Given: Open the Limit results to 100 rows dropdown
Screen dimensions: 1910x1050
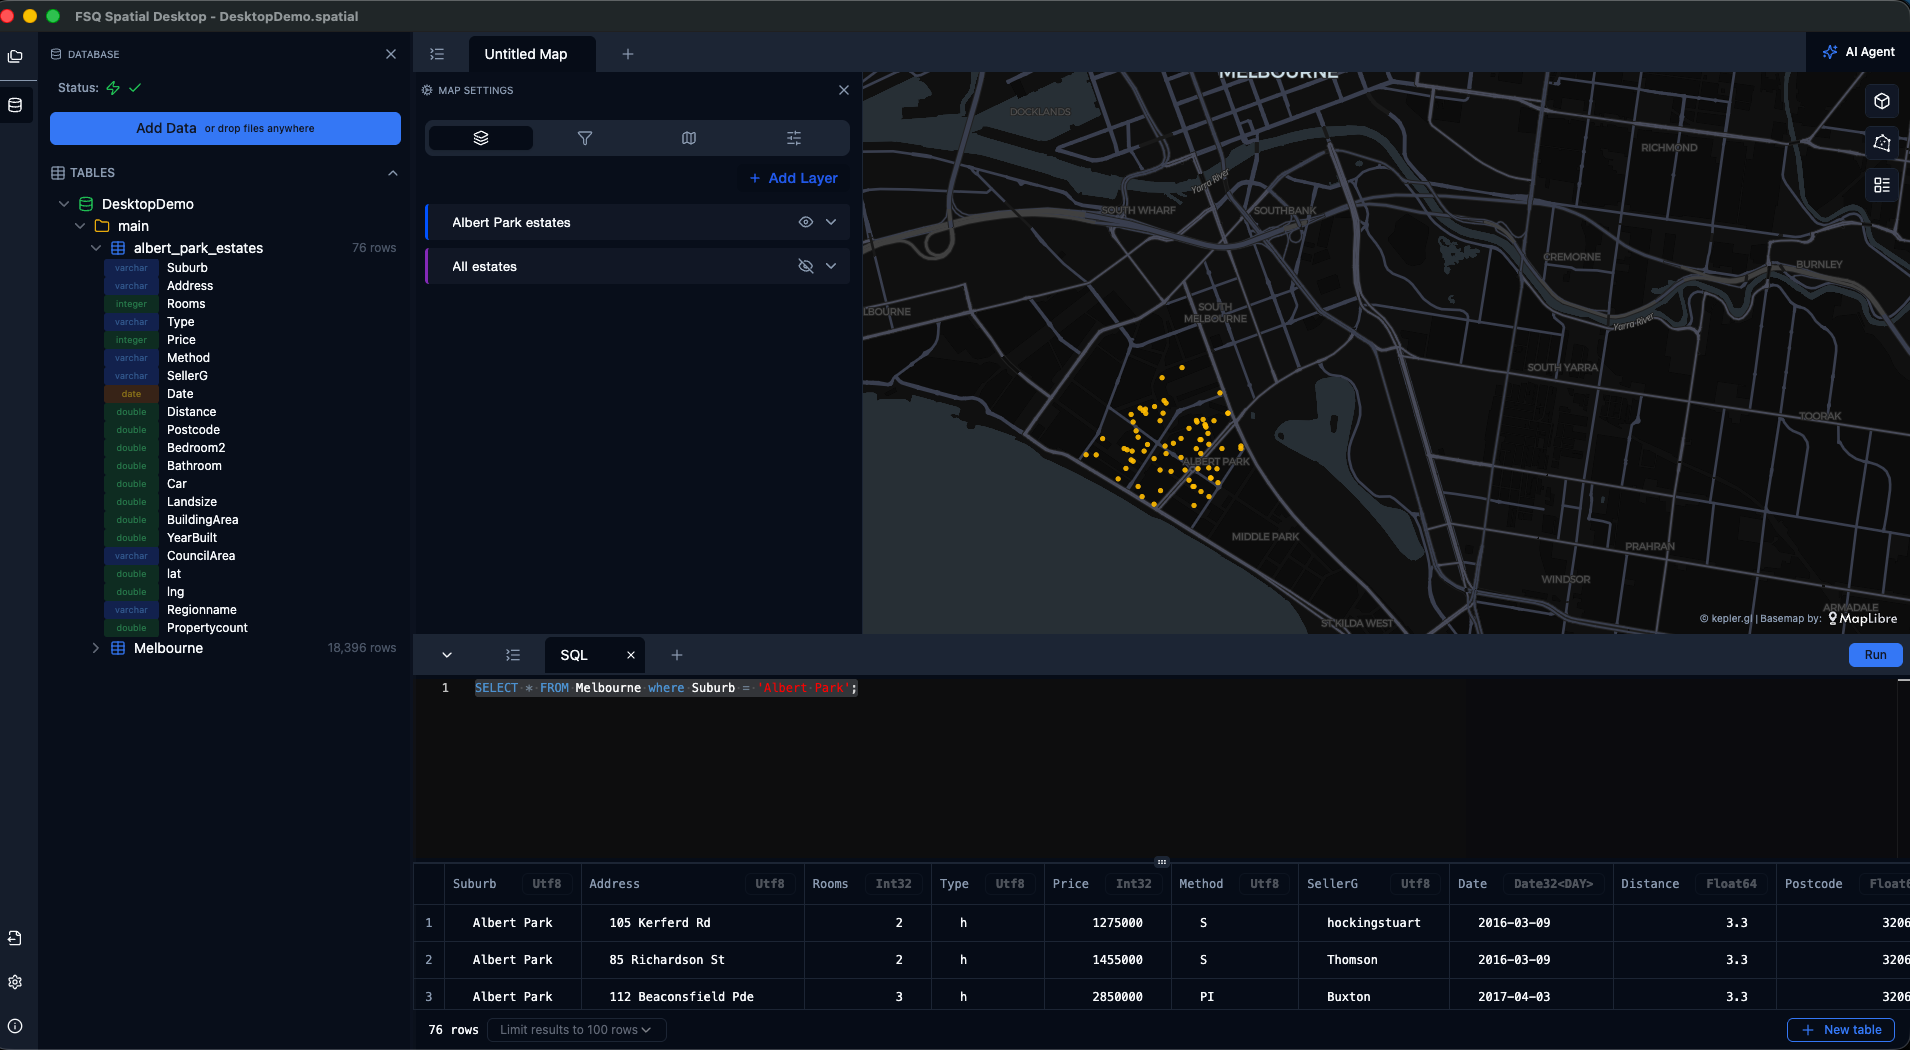Looking at the screenshot, I should click(576, 1030).
